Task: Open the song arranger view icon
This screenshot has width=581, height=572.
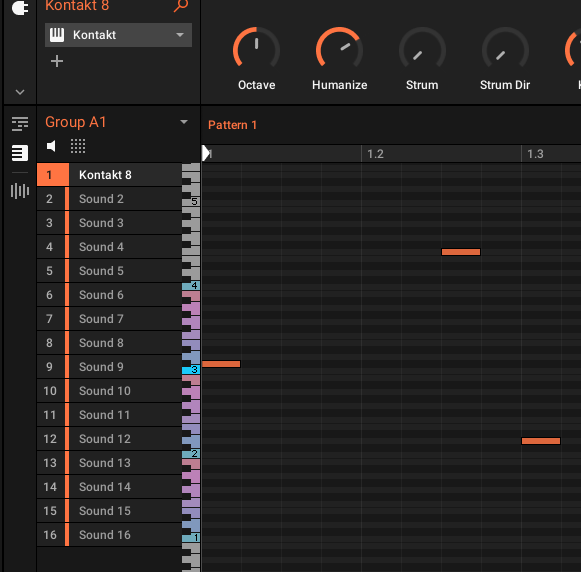Action: pyautogui.click(x=20, y=124)
